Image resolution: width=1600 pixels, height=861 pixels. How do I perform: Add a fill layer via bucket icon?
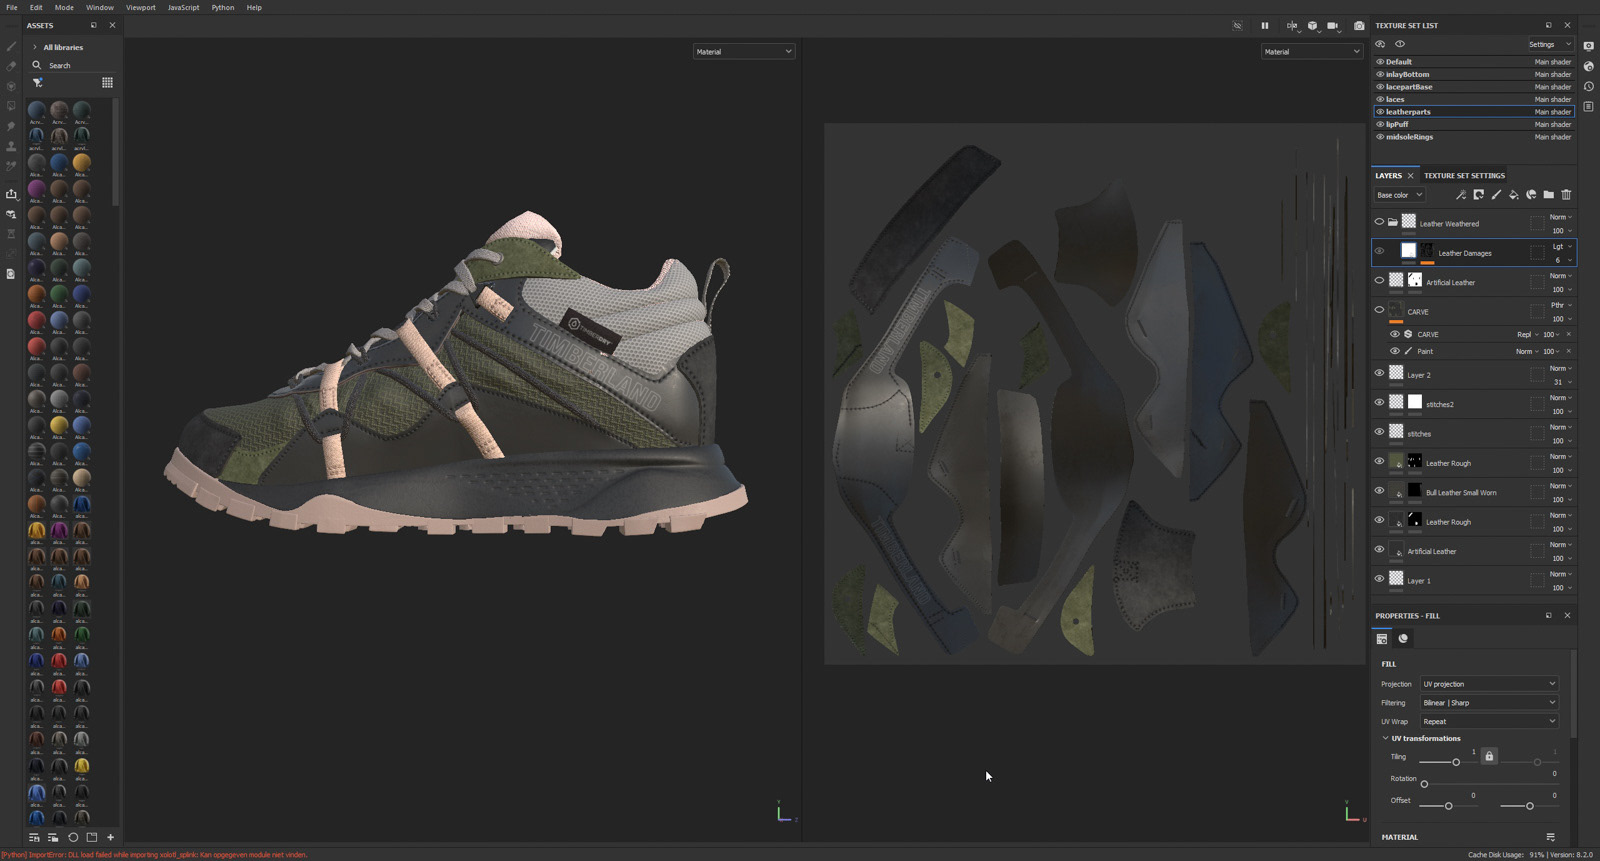tap(1513, 195)
